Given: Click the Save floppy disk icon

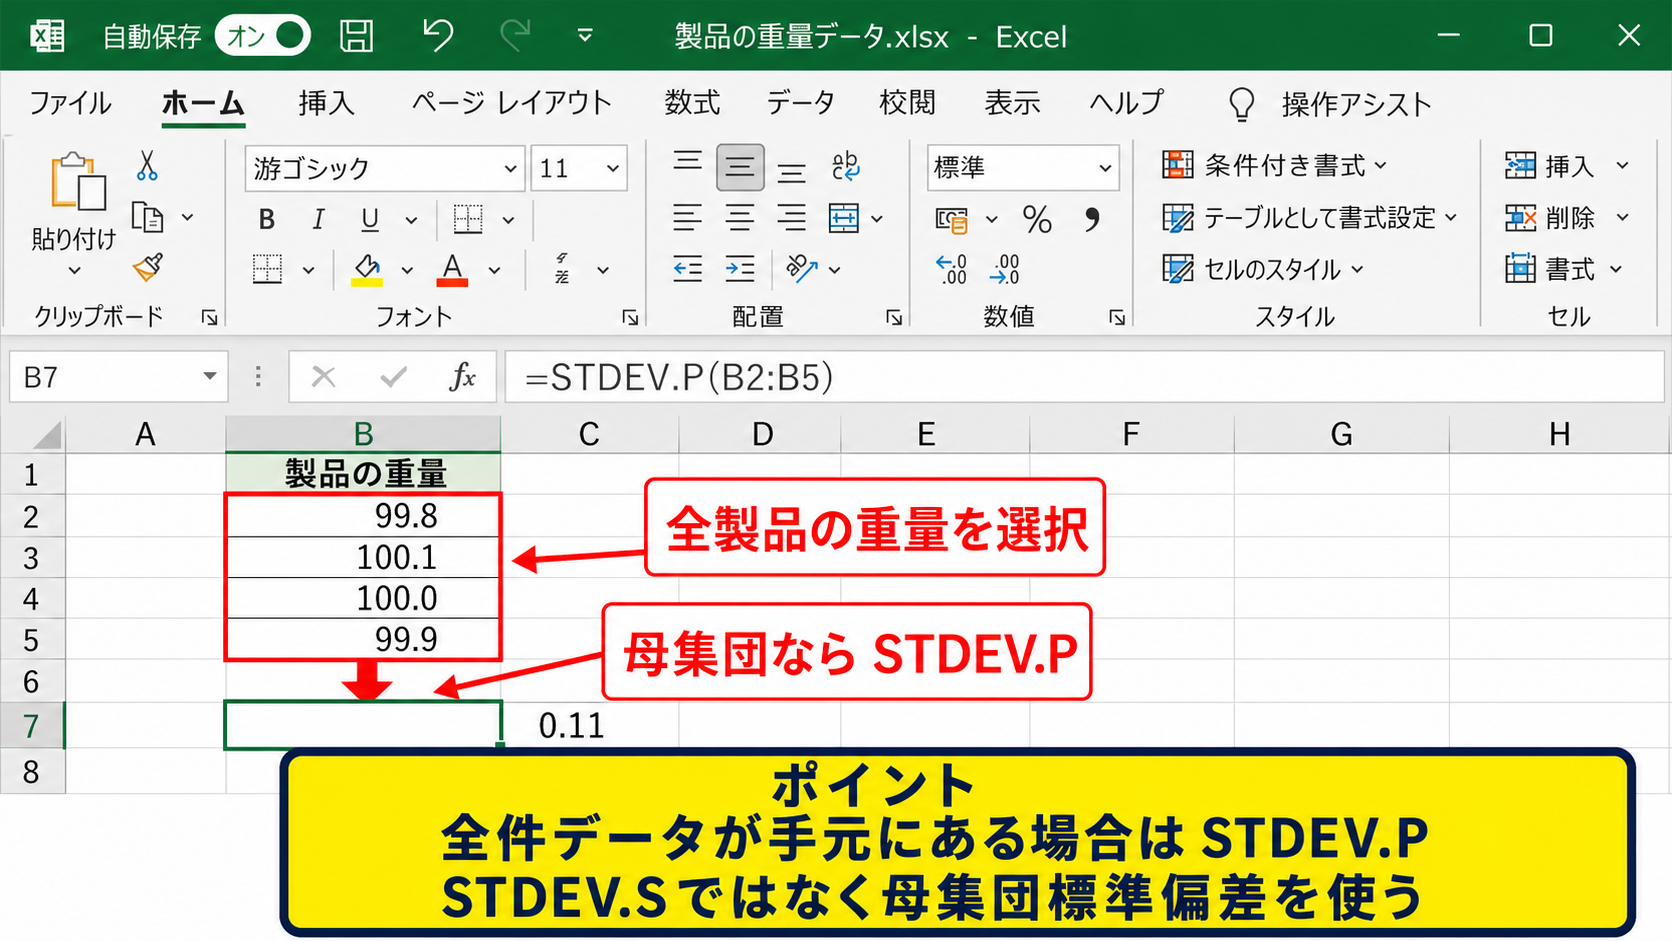Looking at the screenshot, I should click(x=357, y=36).
